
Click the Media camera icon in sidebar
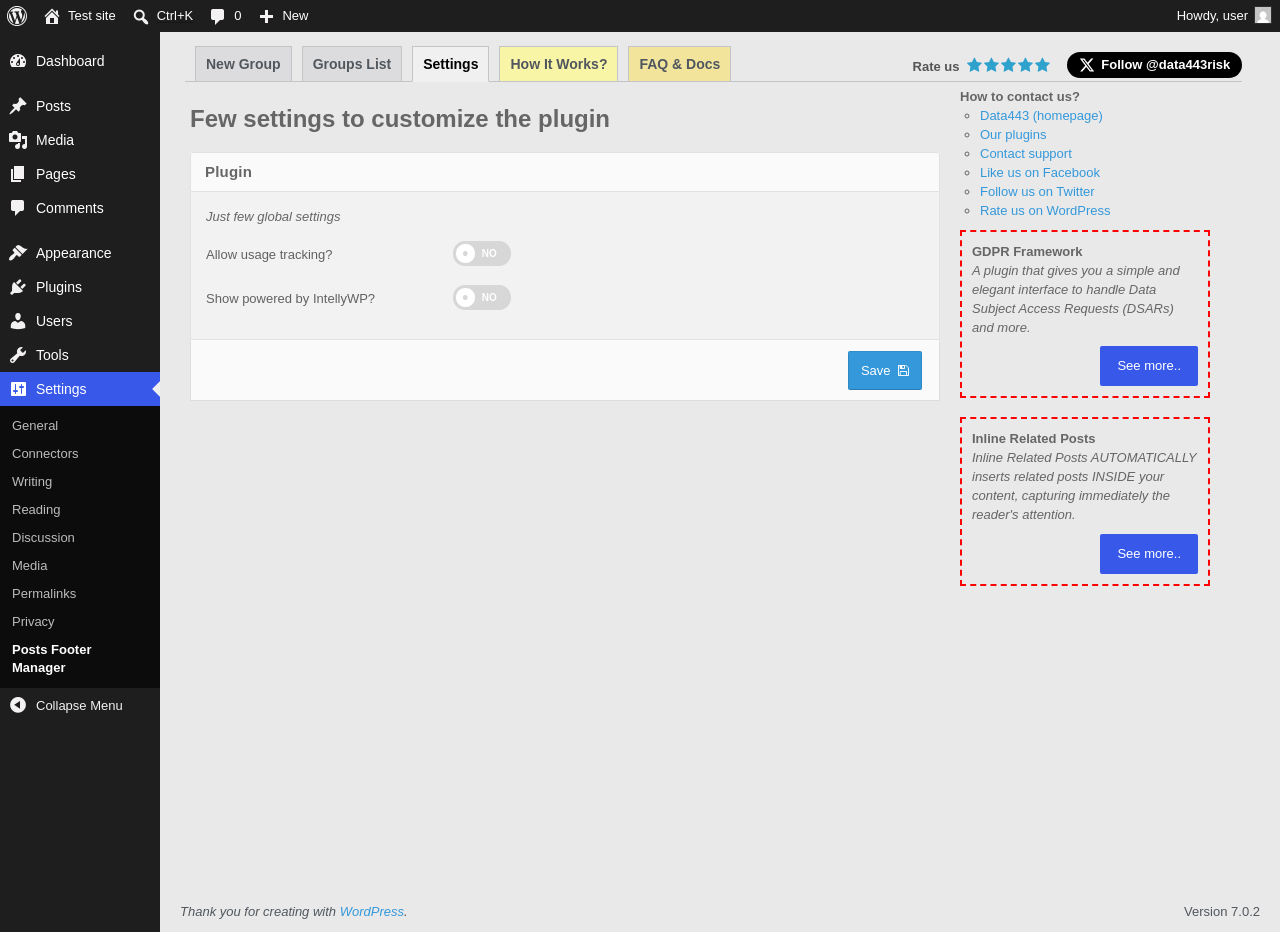18,140
